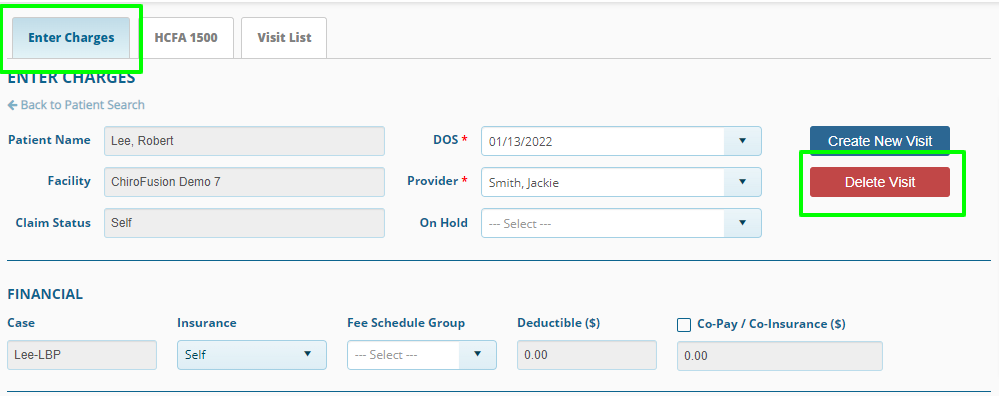This screenshot has width=999, height=396.
Task: Enable the Co-Pay / Co-Insurance checkbox
Action: pos(684,325)
